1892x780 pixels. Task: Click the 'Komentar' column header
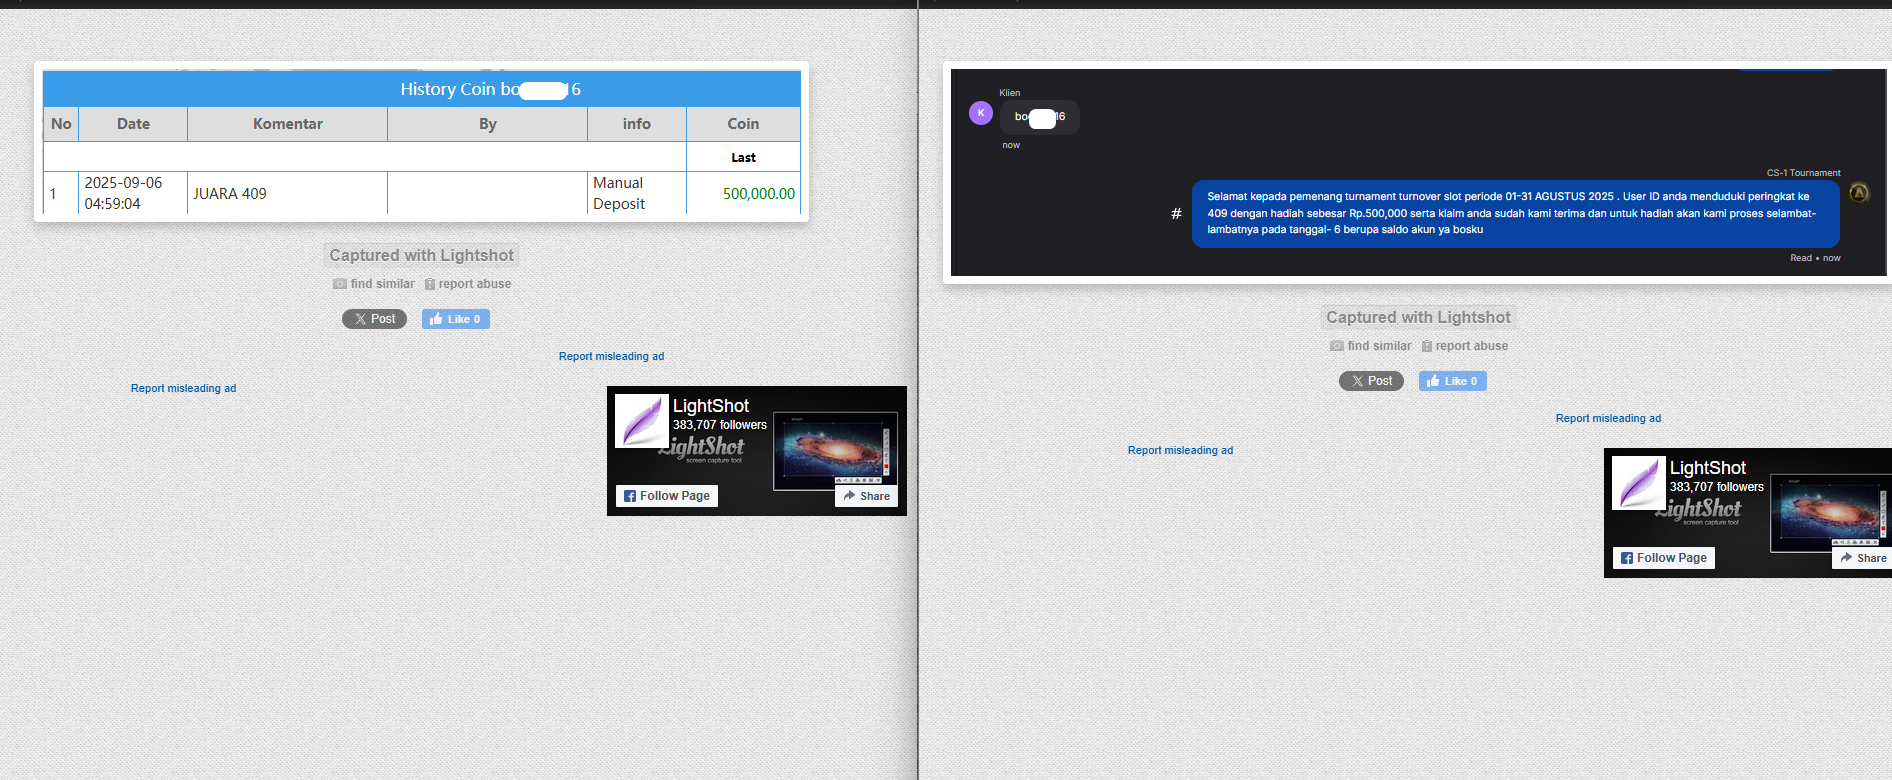[288, 124]
